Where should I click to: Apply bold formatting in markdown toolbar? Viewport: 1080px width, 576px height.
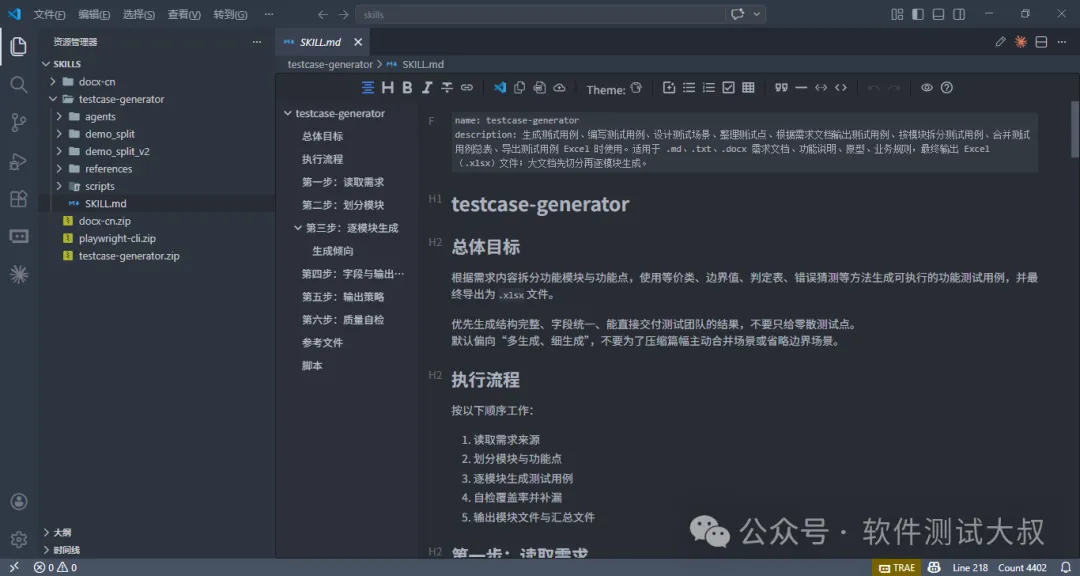pyautogui.click(x=407, y=88)
